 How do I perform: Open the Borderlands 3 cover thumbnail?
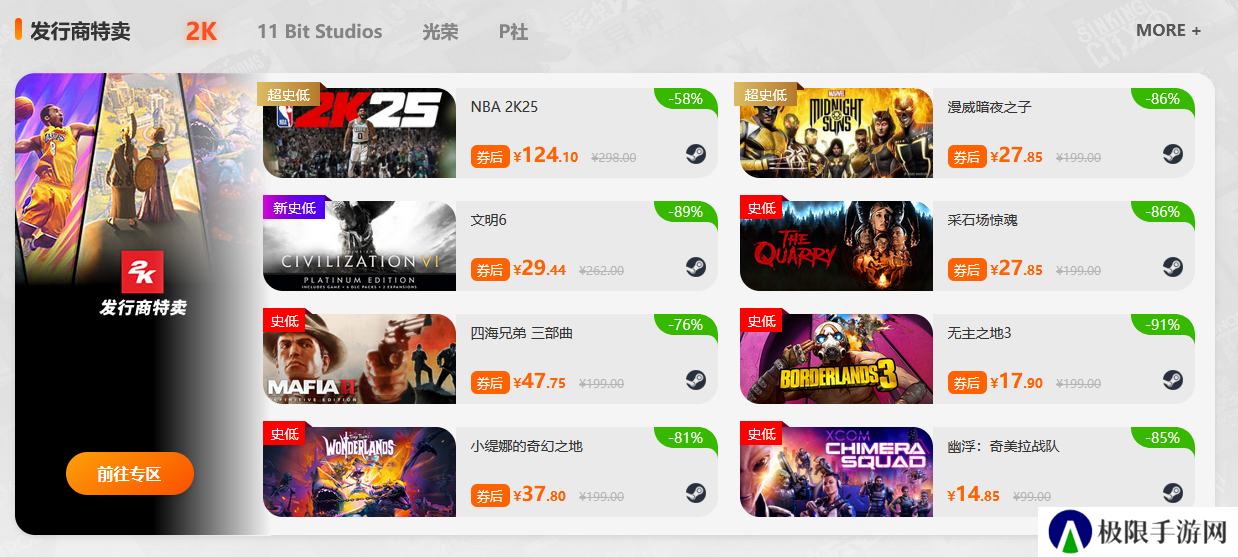pos(836,359)
